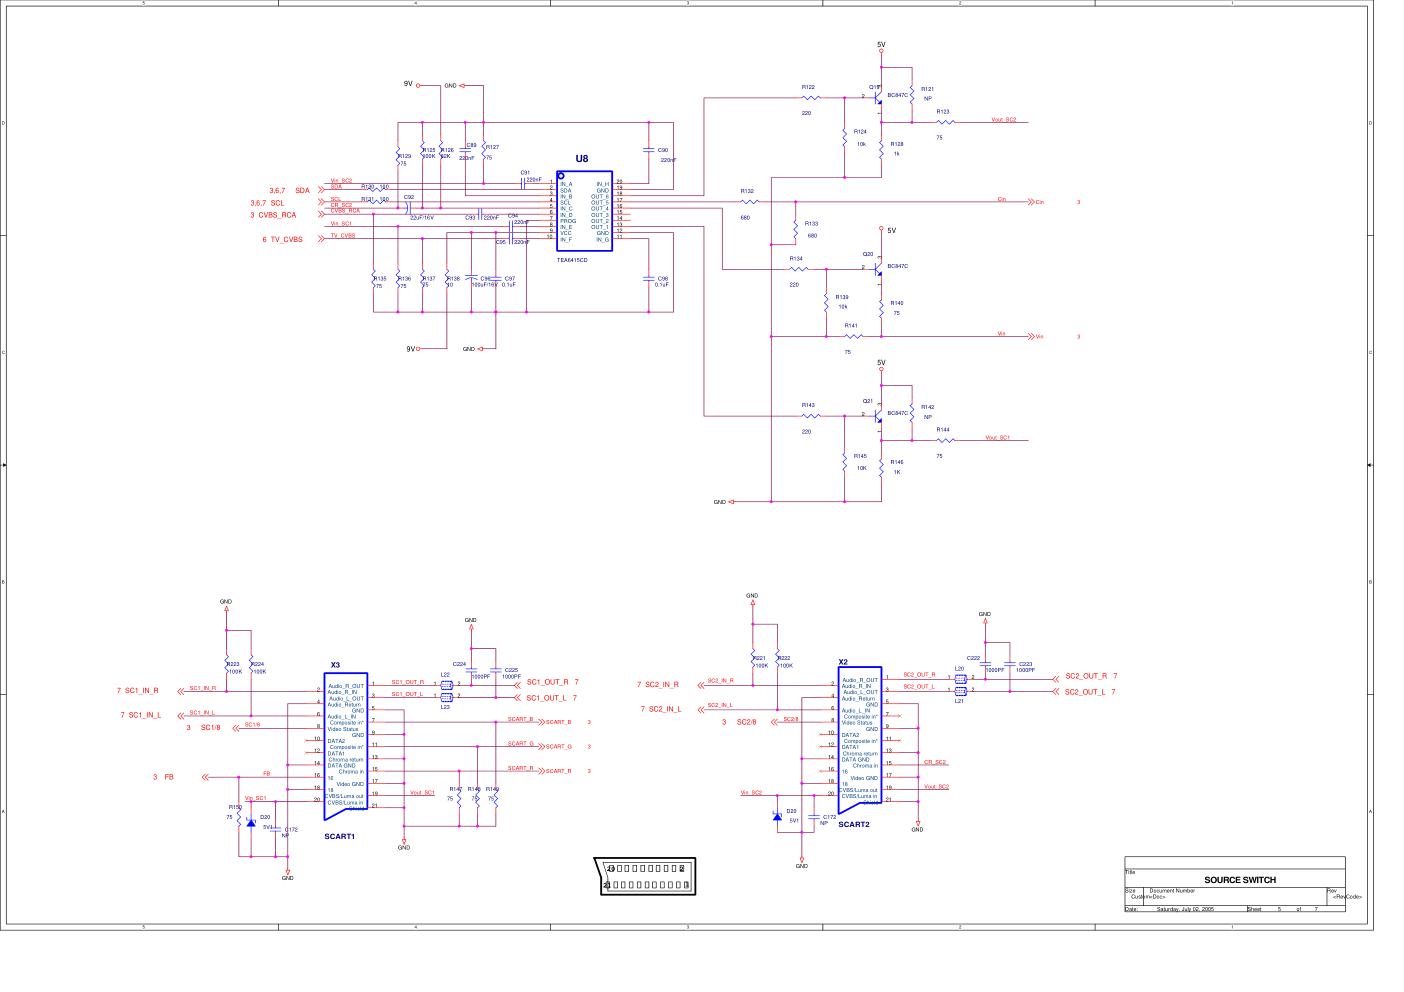The width and height of the screenshot is (1404, 992).
Task: Select the SCART_B off-page connector
Action: pos(556,722)
